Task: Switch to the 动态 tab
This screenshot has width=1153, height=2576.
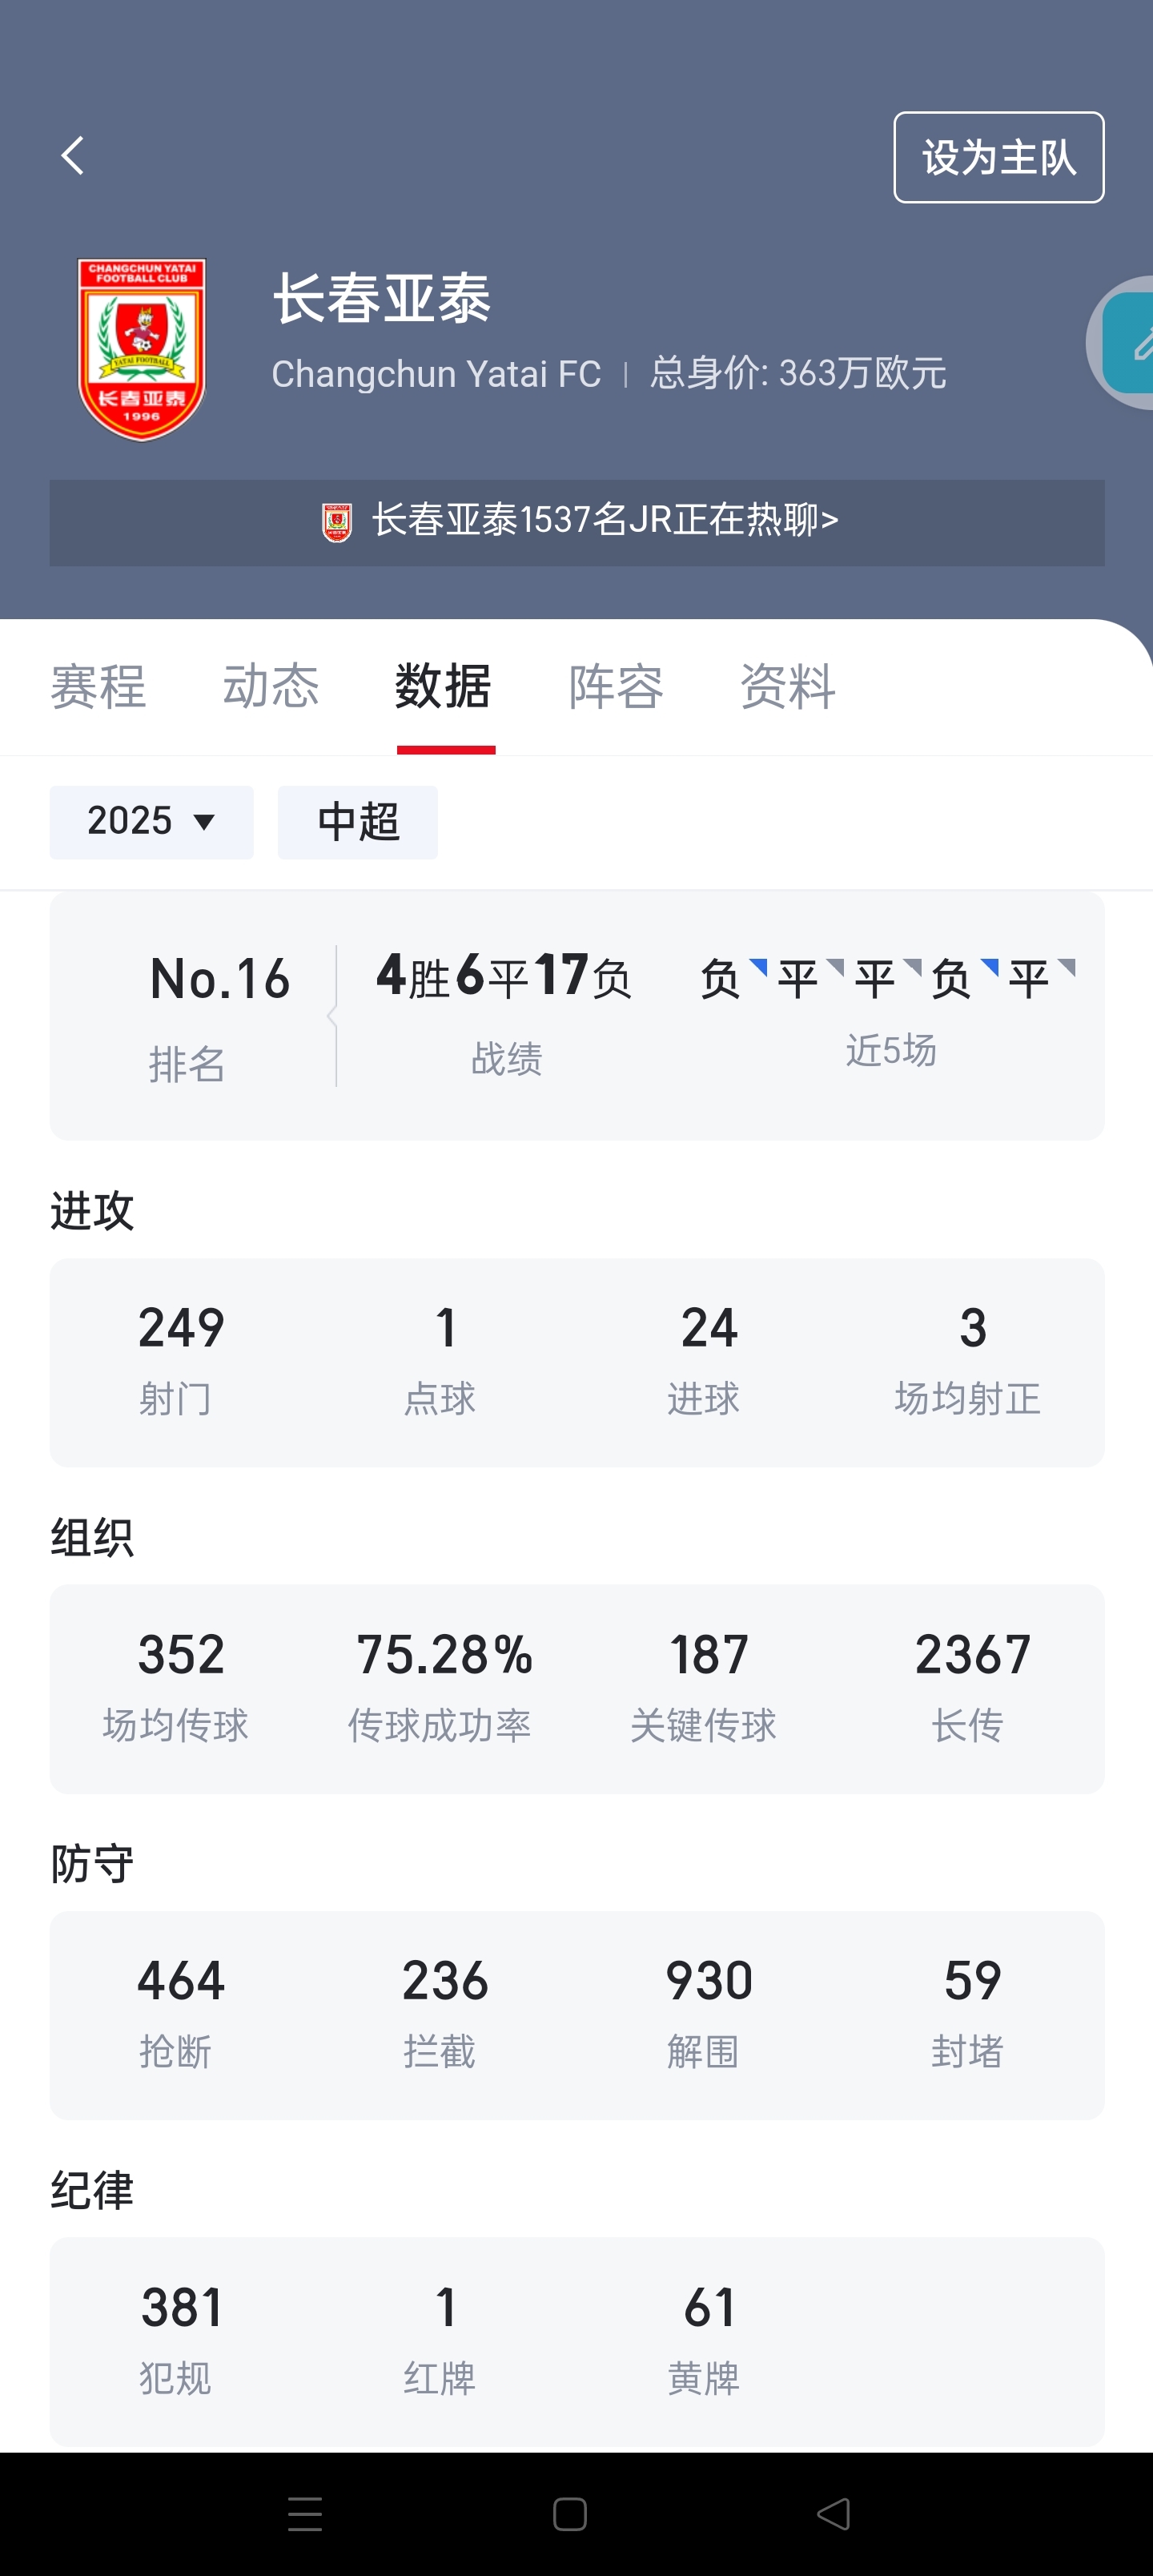Action: [x=270, y=687]
